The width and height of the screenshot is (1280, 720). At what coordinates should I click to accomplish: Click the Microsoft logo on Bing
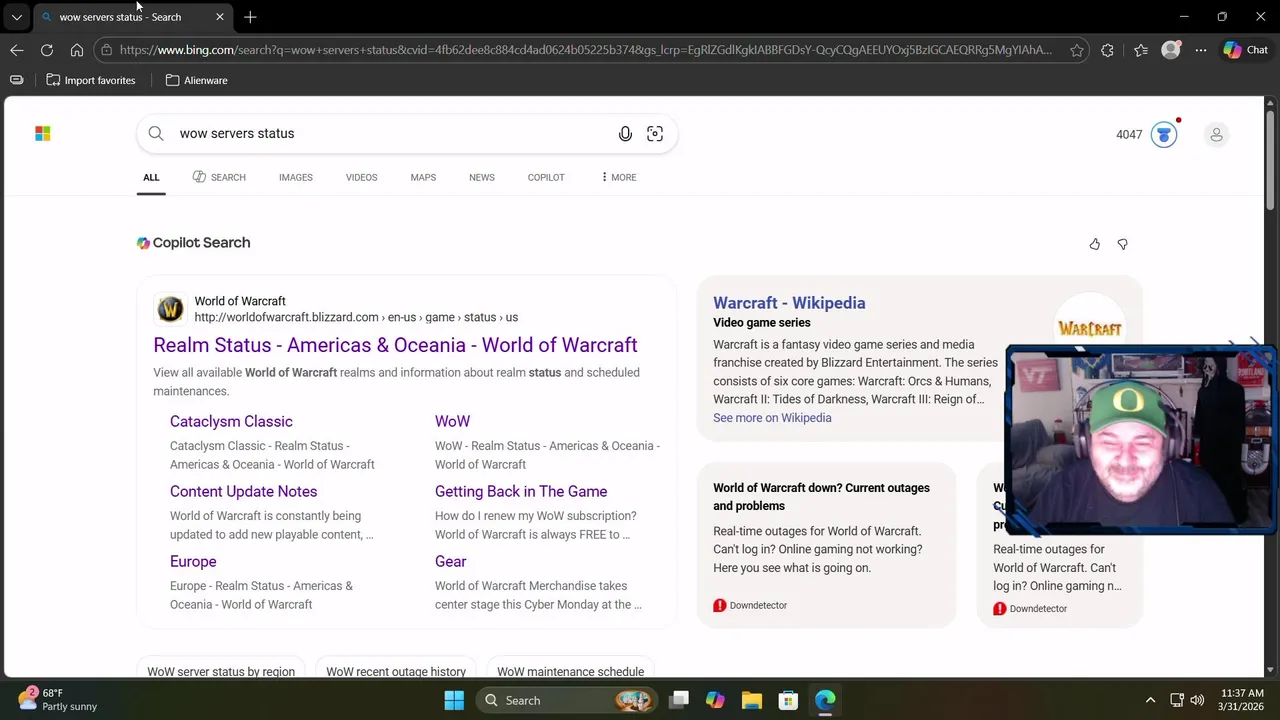pyautogui.click(x=43, y=134)
